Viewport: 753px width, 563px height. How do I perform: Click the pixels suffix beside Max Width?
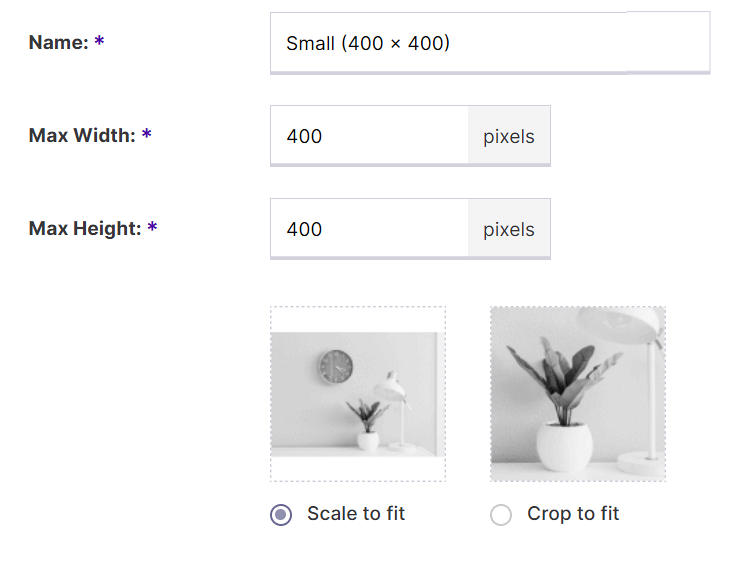tap(509, 136)
